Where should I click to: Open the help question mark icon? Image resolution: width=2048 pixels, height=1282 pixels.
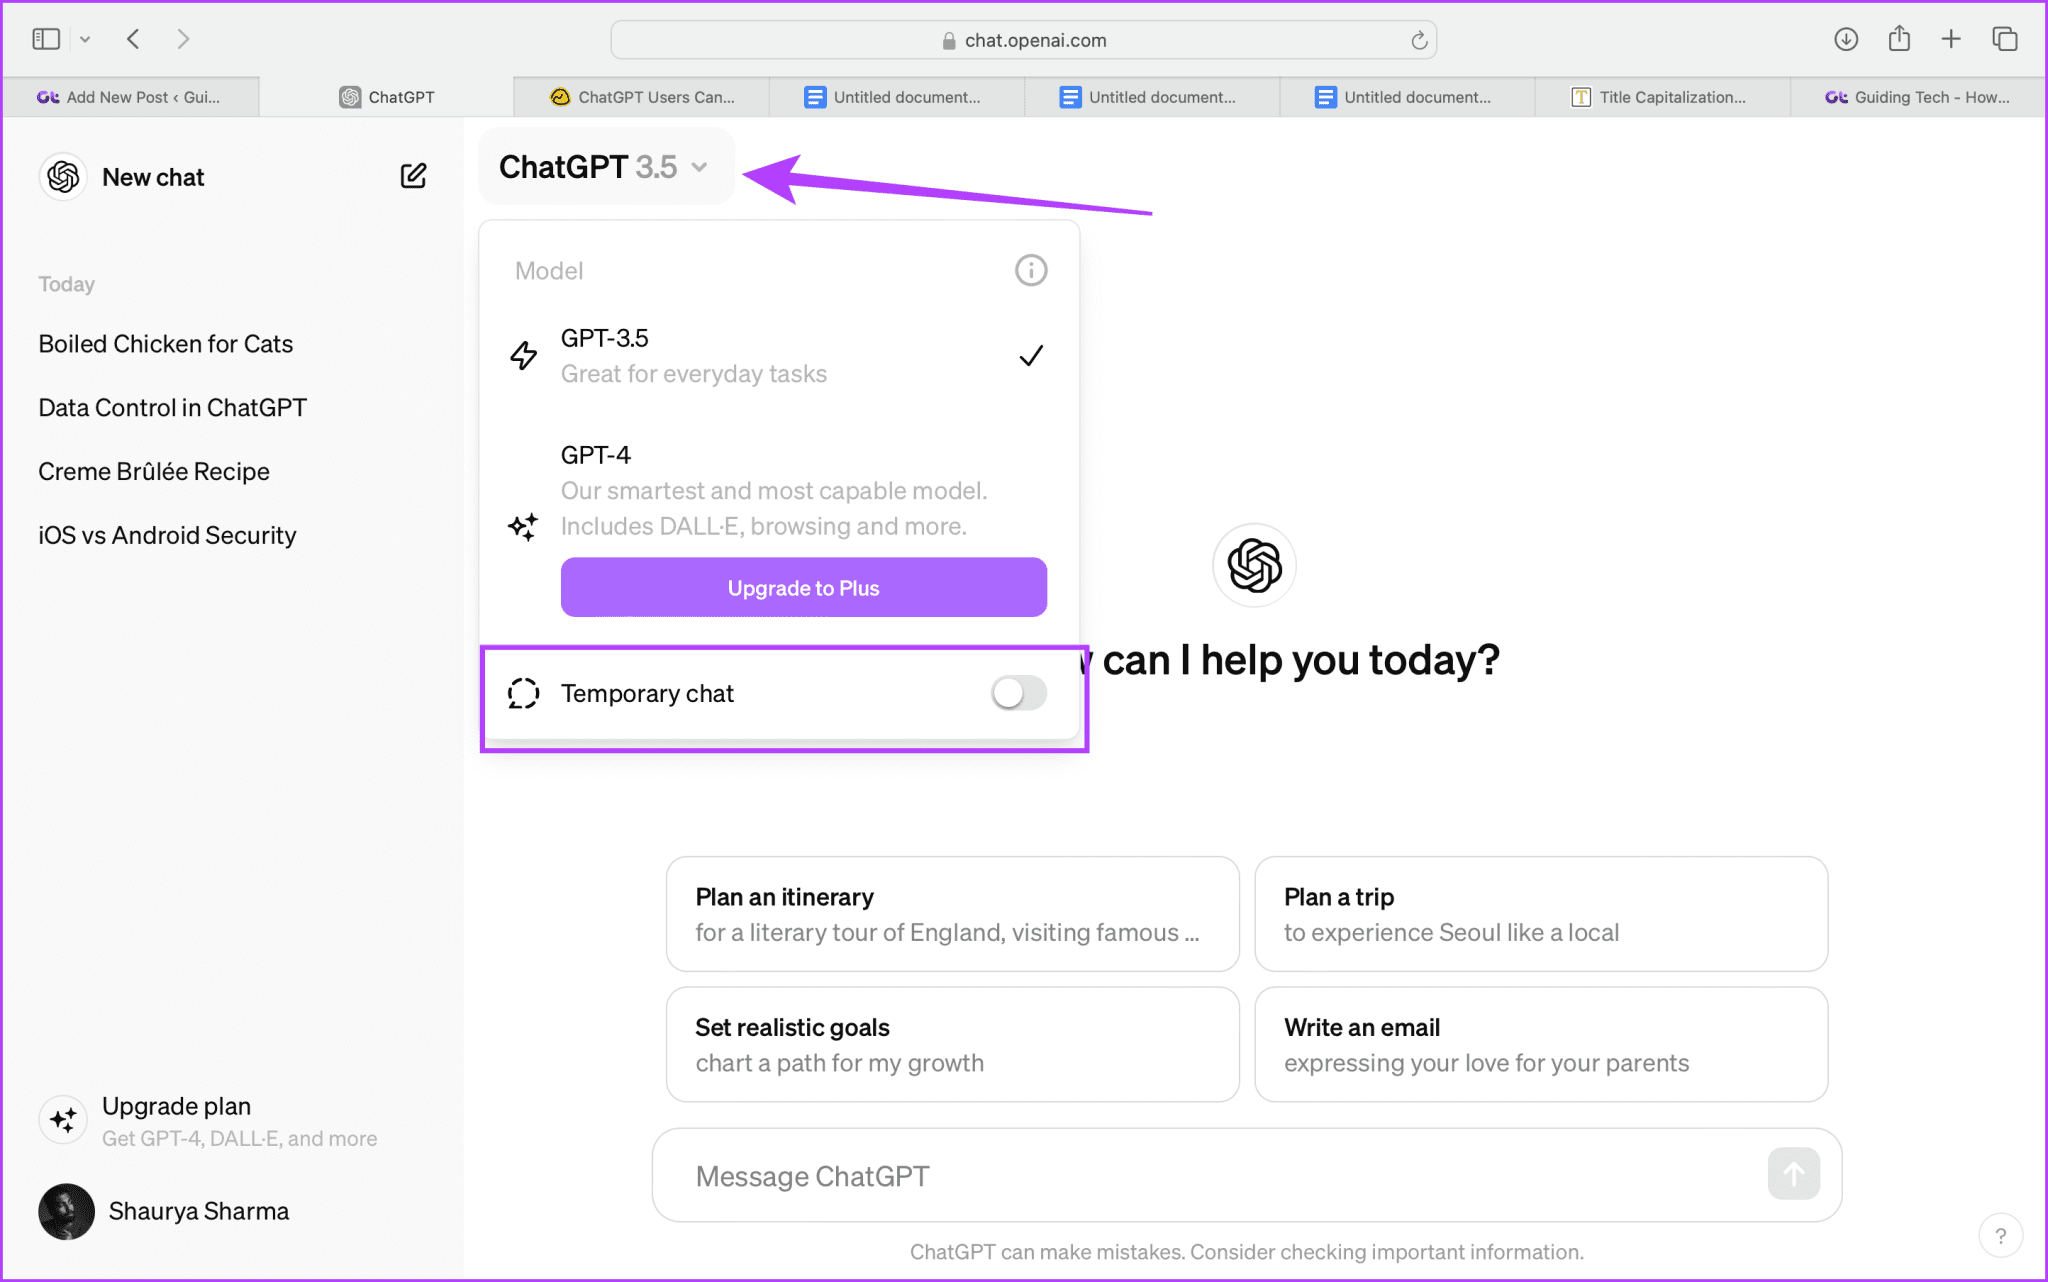point(2001,1235)
